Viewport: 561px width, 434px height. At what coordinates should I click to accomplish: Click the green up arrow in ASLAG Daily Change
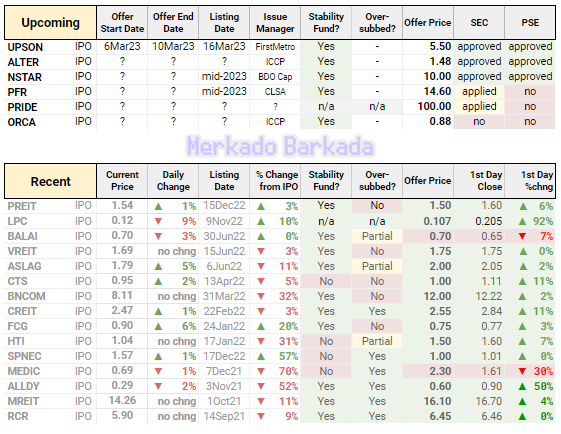coord(158,267)
